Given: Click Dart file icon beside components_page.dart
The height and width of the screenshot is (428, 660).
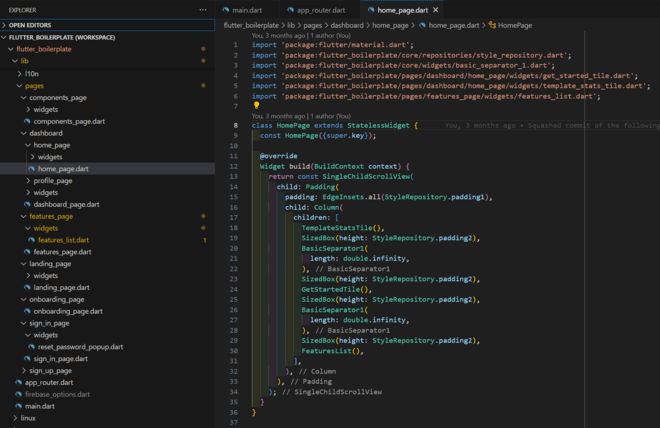Looking at the screenshot, I should pos(27,121).
